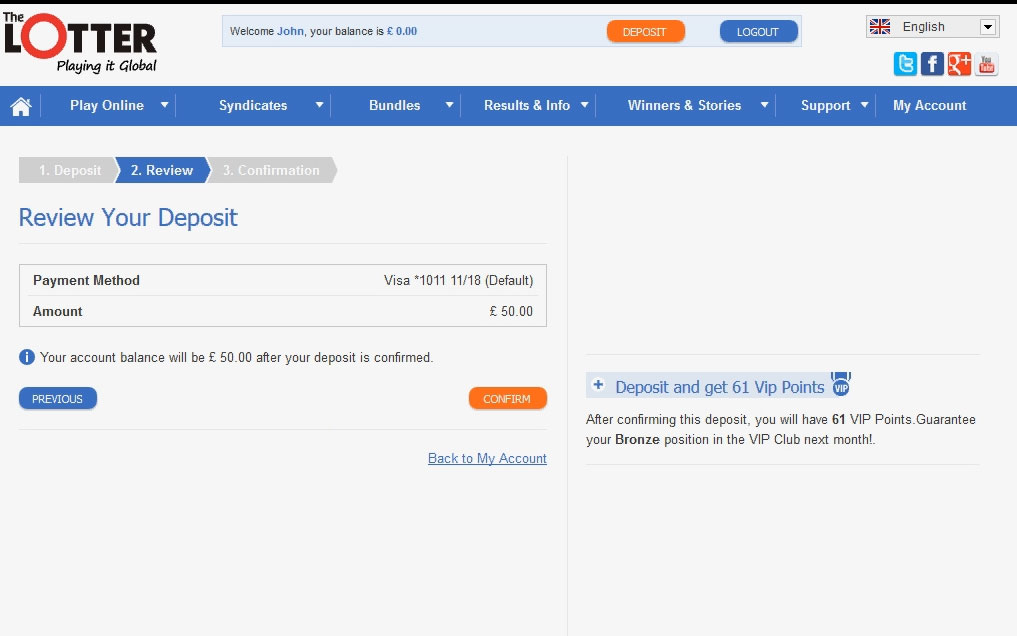This screenshot has width=1017, height=636.
Task: Click the Back to My Account link
Action: [x=487, y=458]
